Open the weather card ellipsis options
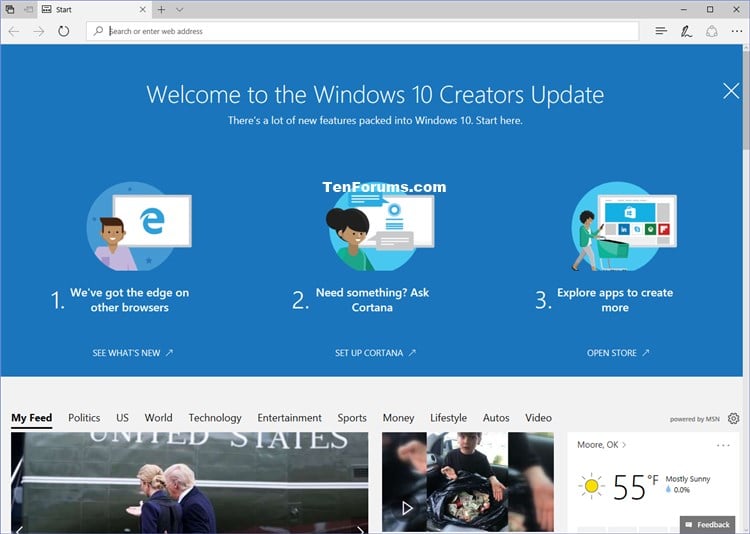Screen dimensions: 750x534 [723, 445]
